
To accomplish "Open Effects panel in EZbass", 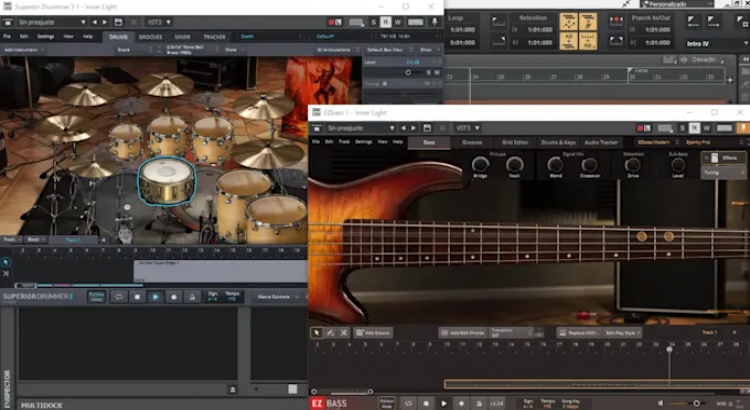I will click(x=724, y=158).
